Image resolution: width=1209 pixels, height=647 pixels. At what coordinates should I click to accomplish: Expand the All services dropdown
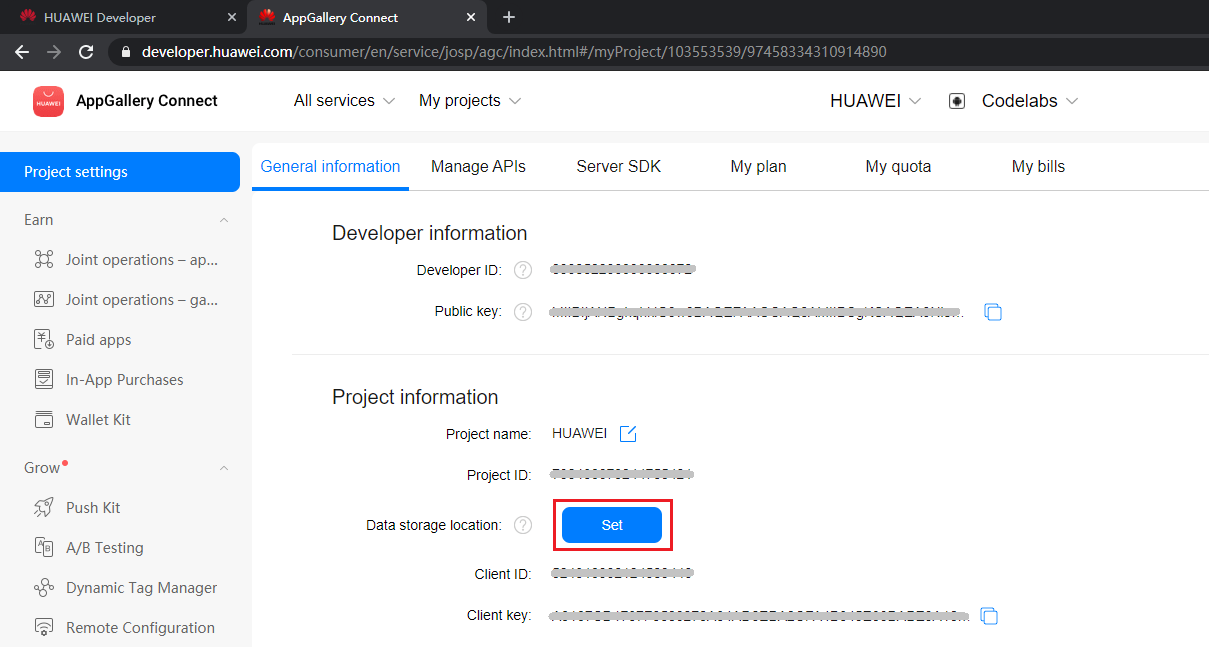pyautogui.click(x=344, y=101)
